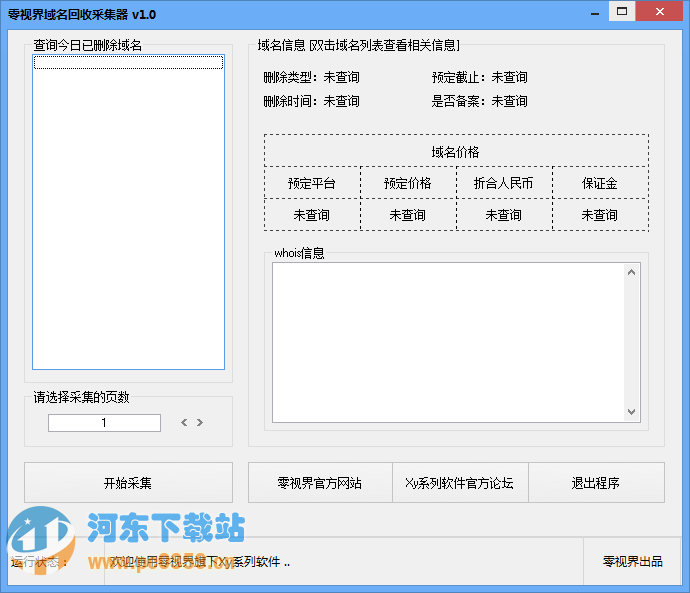690x593 pixels.
Task: Click the page number input field
Action: (x=104, y=423)
